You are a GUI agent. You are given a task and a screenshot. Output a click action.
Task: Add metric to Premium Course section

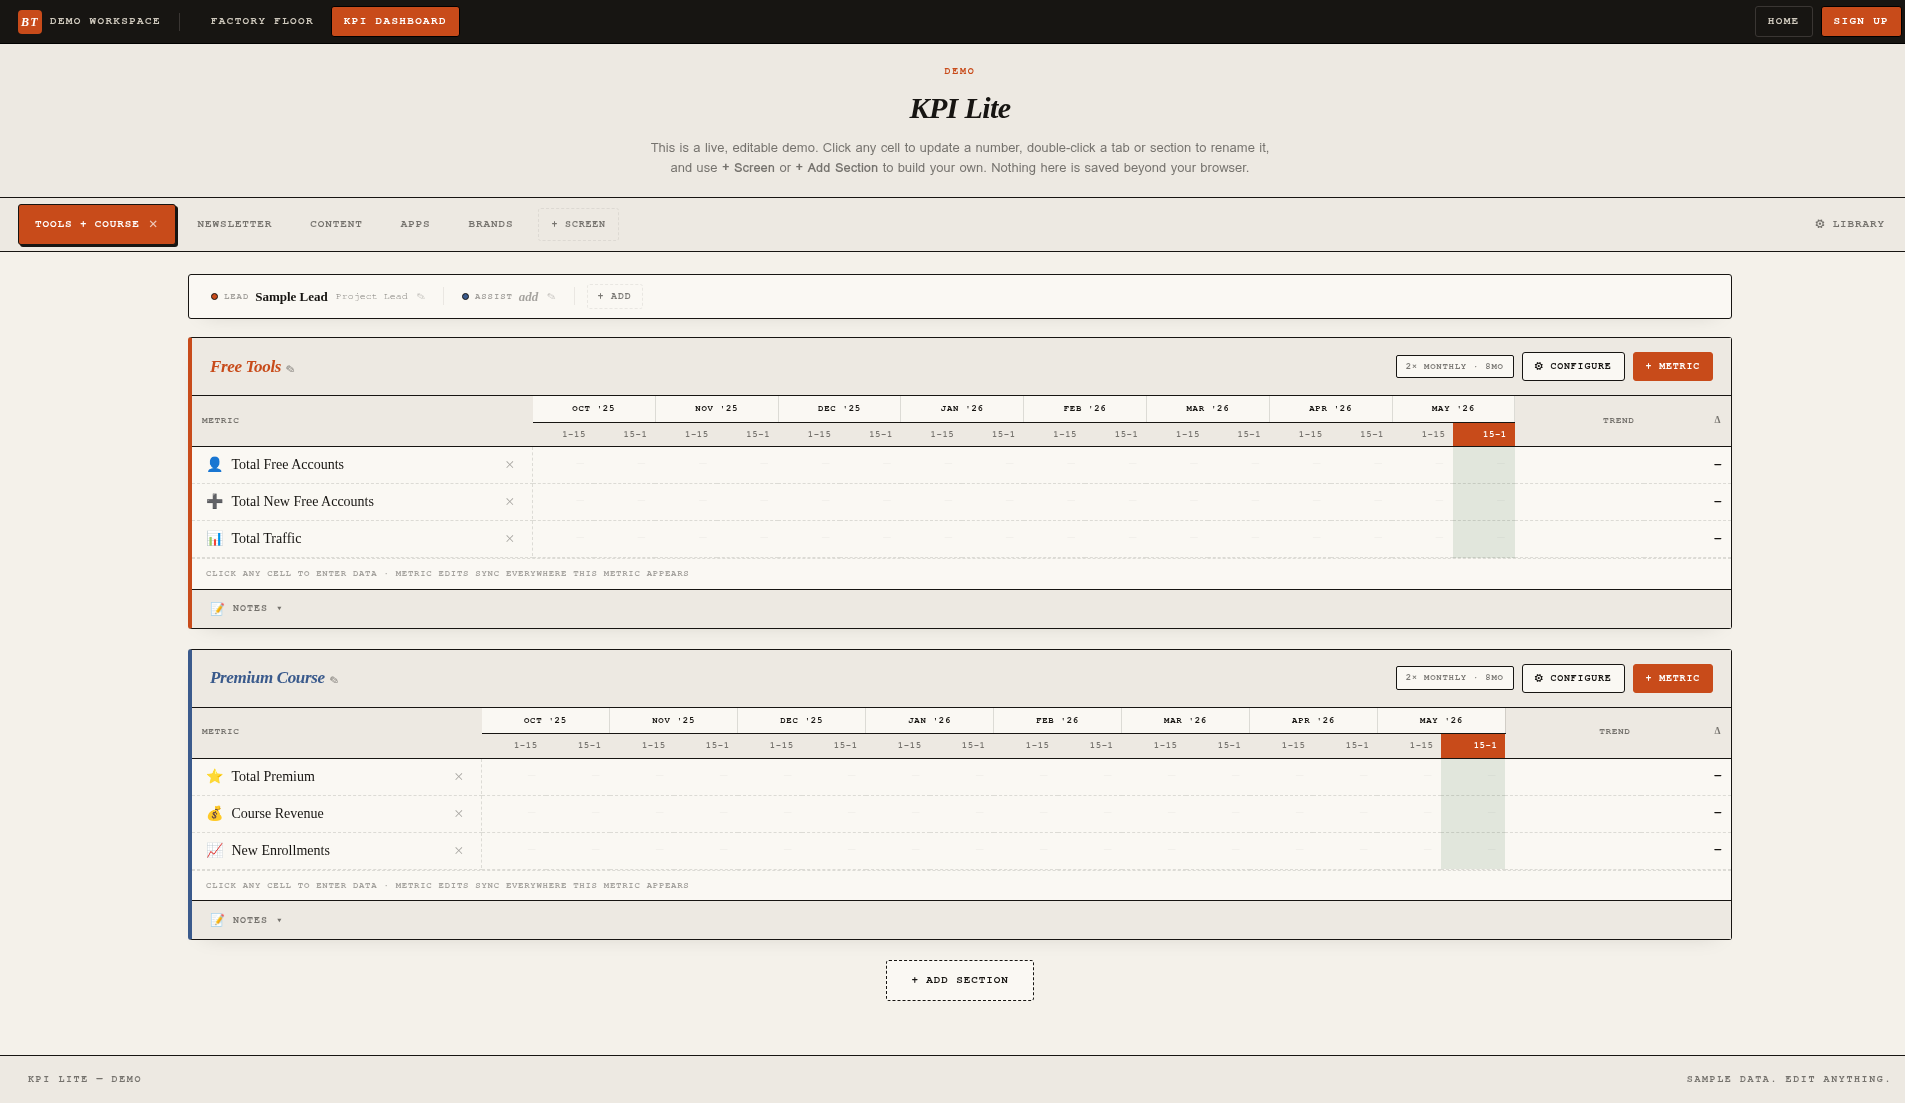[x=1672, y=678]
